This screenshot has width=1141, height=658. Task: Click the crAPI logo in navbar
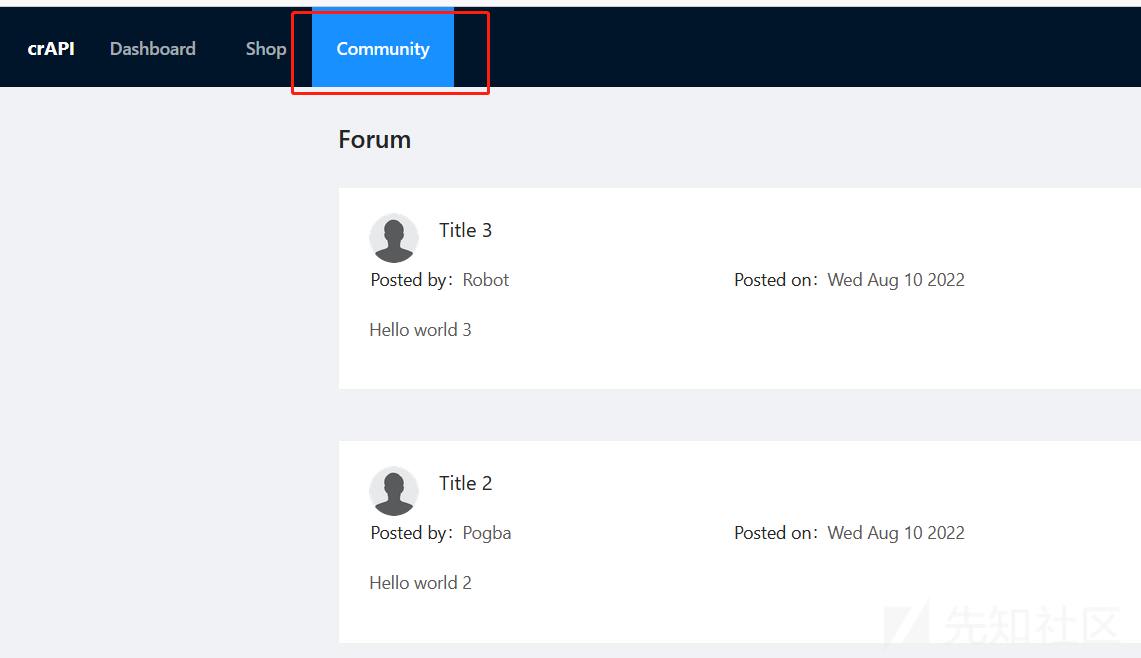pyautogui.click(x=51, y=49)
